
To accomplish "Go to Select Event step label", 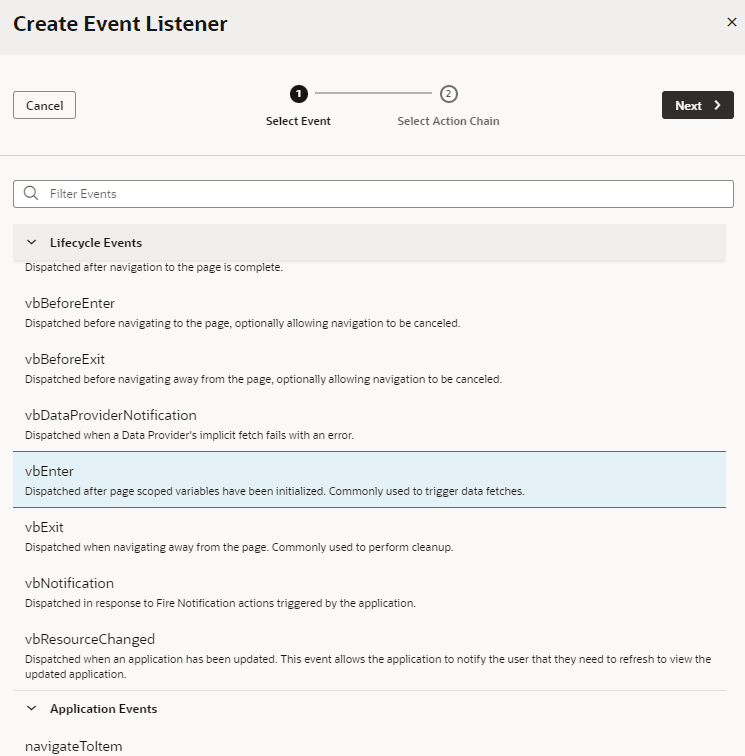I will [x=298, y=121].
